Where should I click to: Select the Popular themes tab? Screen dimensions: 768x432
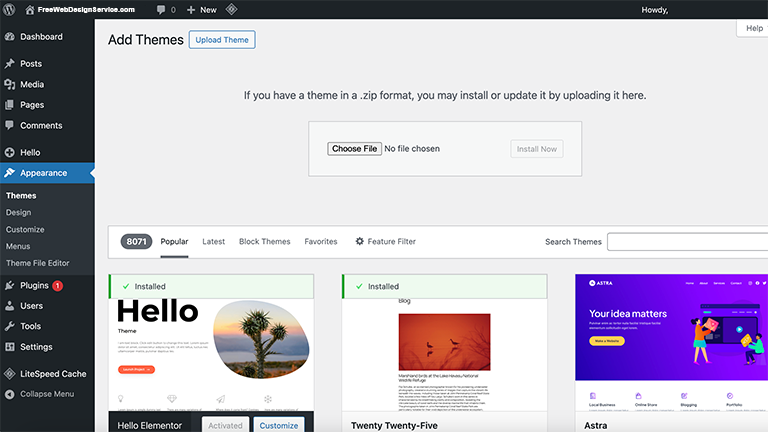pyautogui.click(x=174, y=241)
